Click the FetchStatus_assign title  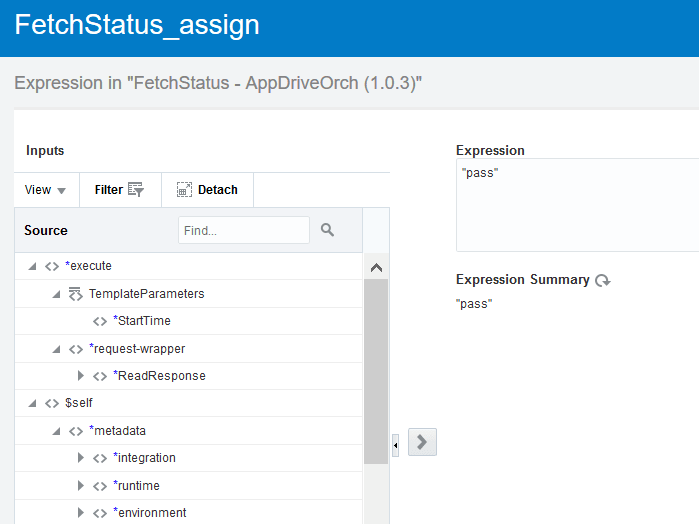tap(137, 25)
